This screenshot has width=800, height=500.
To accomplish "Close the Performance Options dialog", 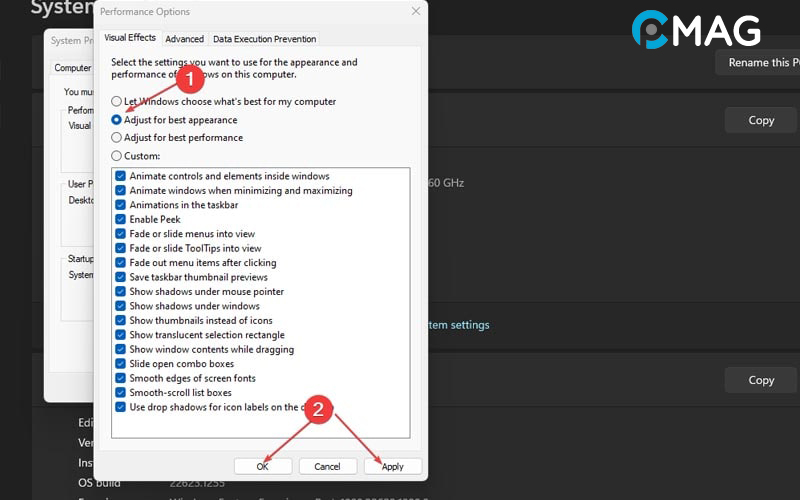I will (x=415, y=11).
